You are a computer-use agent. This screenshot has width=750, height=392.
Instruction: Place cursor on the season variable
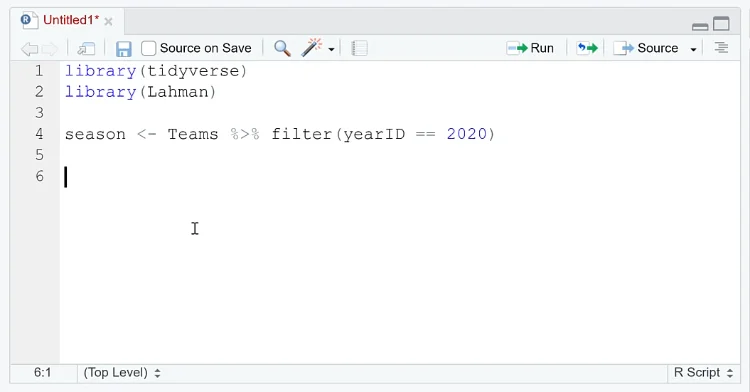point(95,134)
